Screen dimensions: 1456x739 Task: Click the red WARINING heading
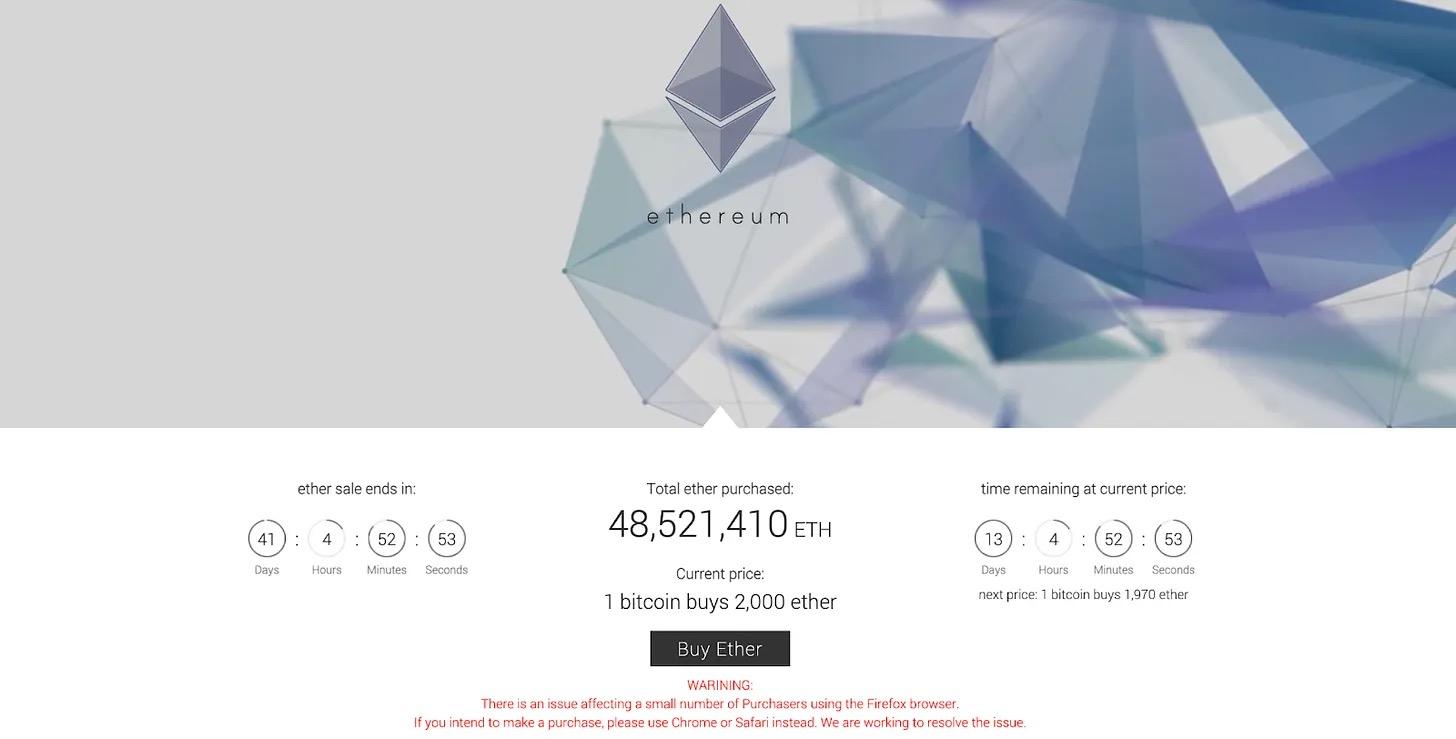coord(720,686)
